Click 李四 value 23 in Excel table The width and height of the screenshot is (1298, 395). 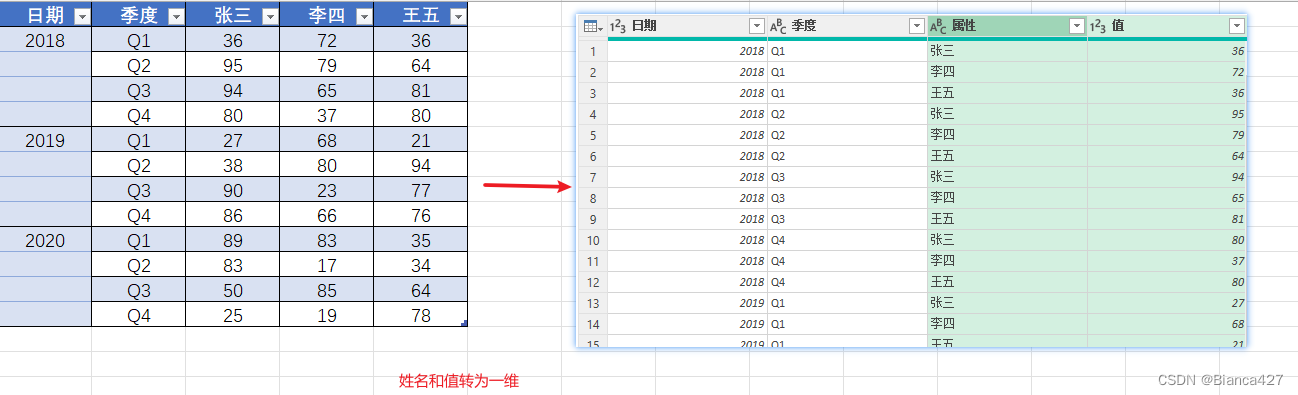(x=326, y=190)
